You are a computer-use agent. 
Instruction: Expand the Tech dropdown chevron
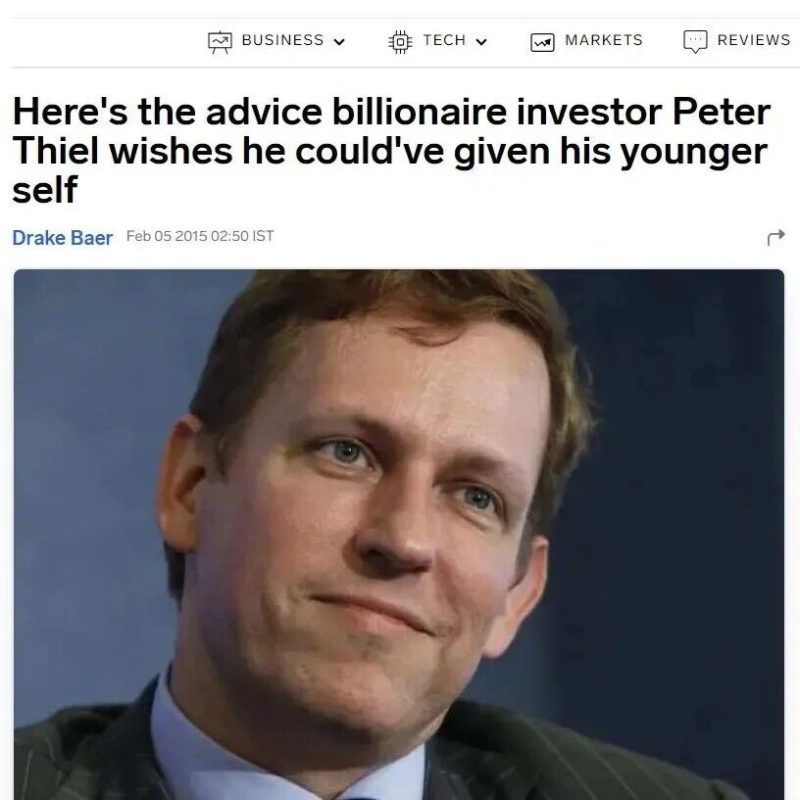(x=481, y=41)
